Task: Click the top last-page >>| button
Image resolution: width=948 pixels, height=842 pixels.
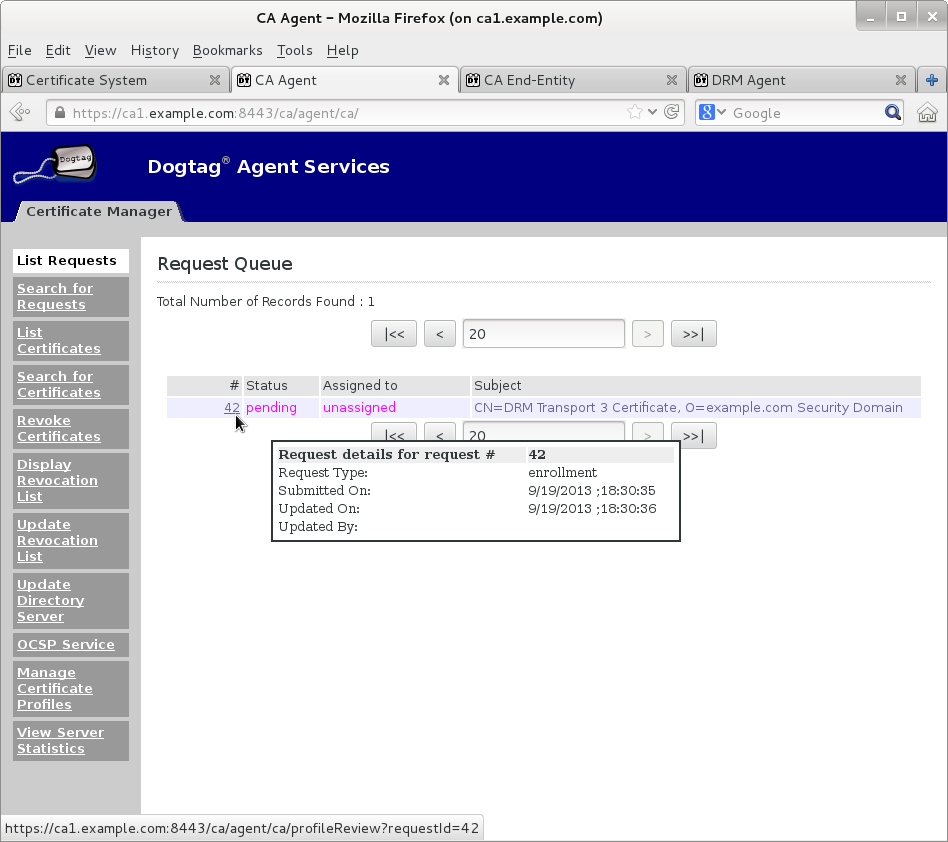Action: pos(693,334)
